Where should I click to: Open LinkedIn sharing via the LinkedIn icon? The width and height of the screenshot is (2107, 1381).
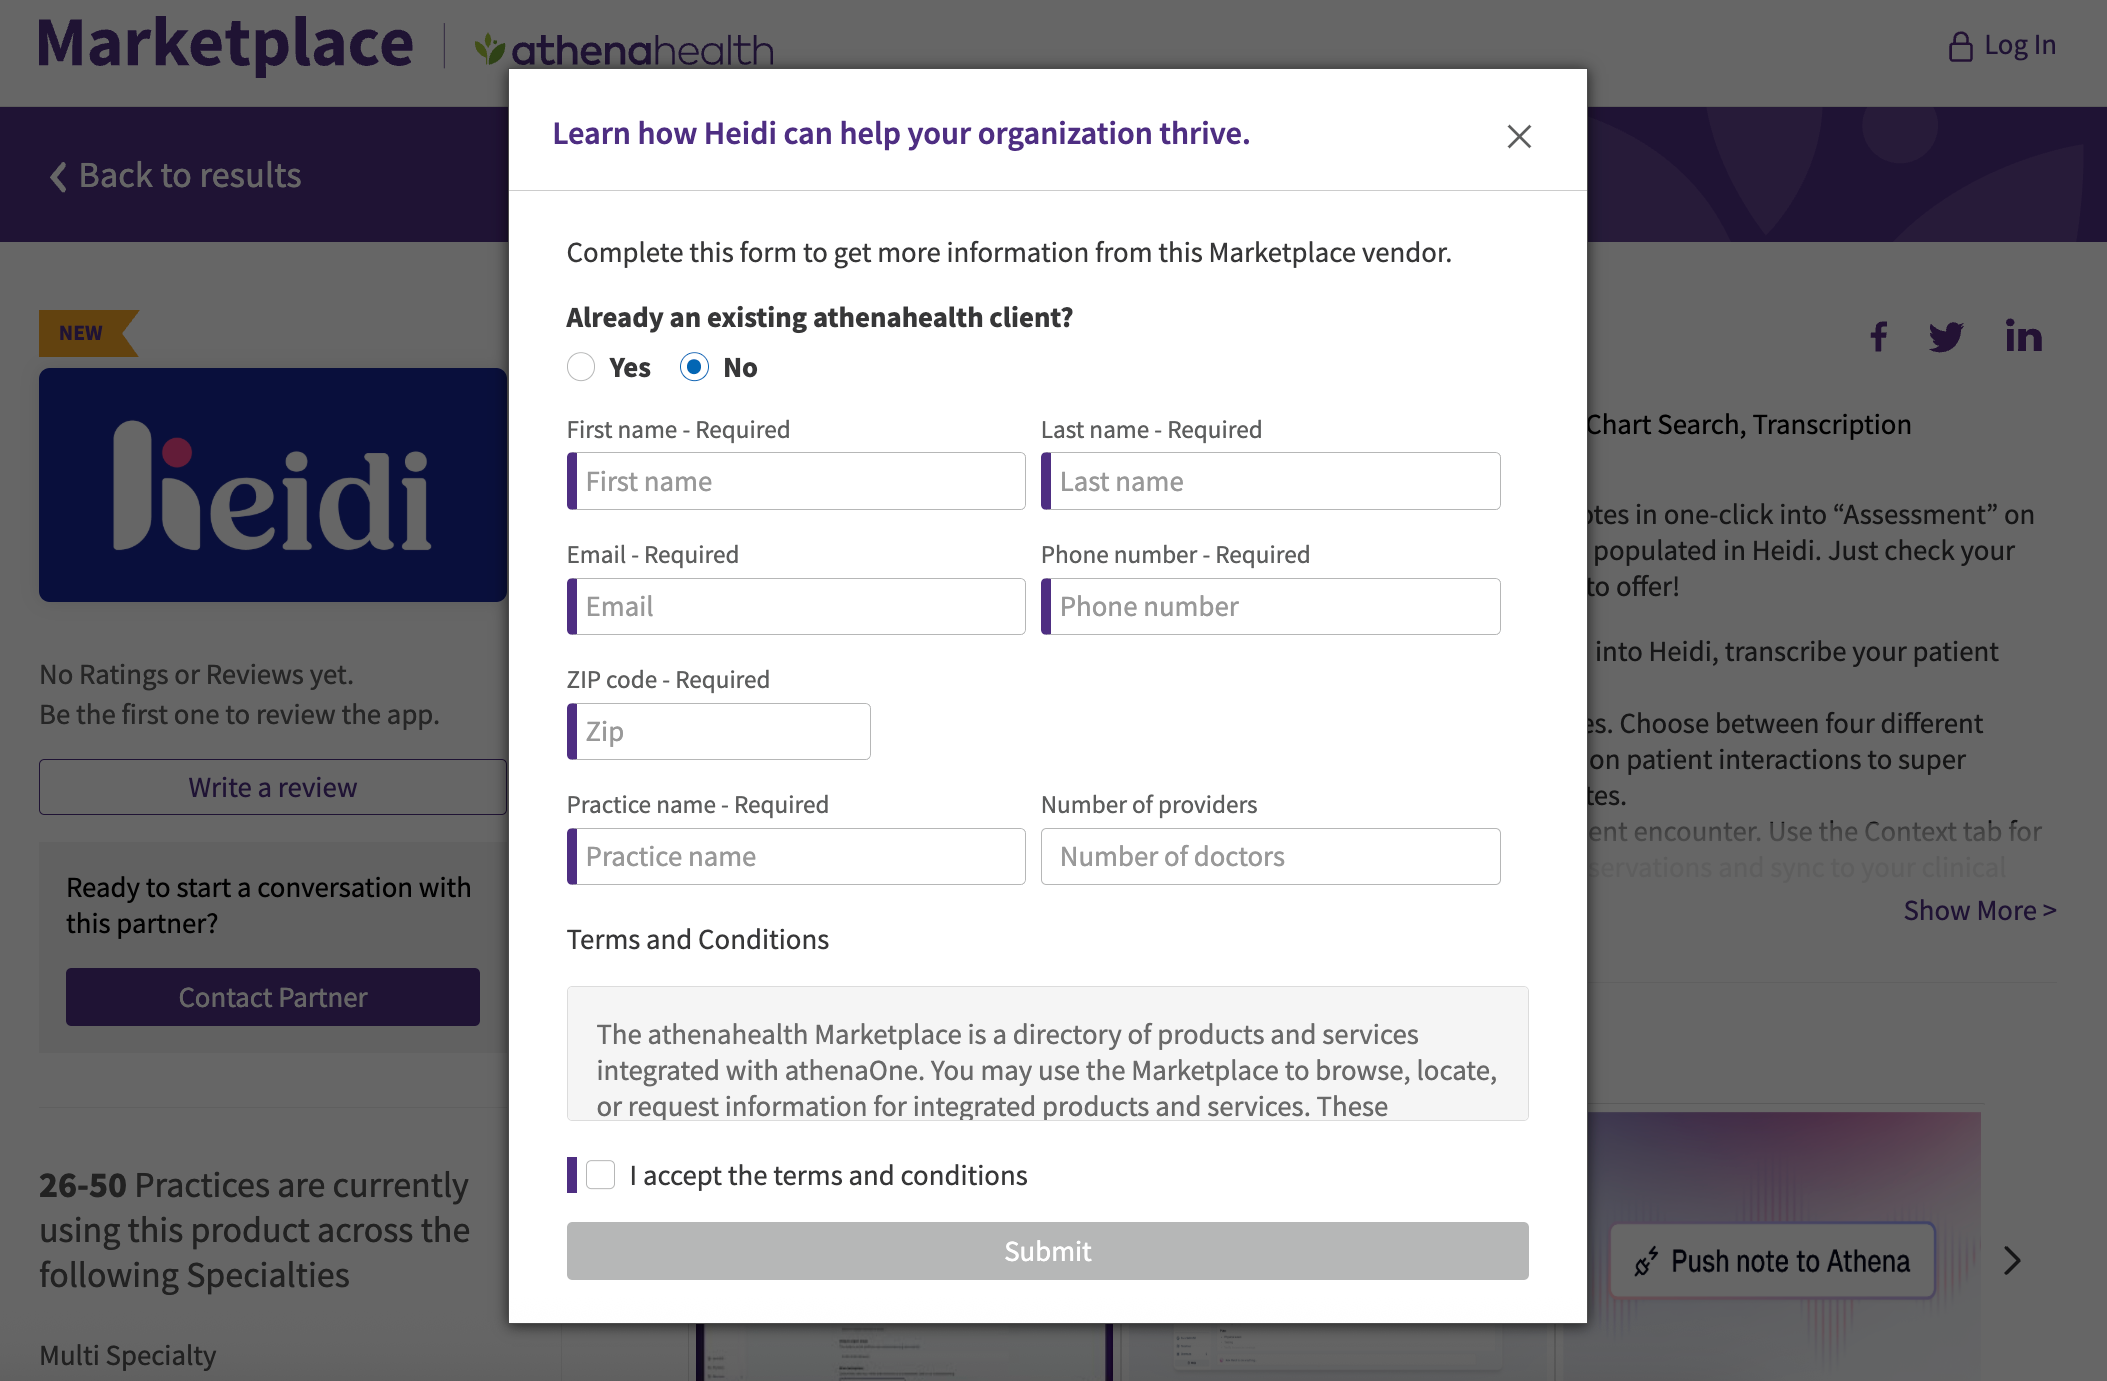pos(2024,337)
